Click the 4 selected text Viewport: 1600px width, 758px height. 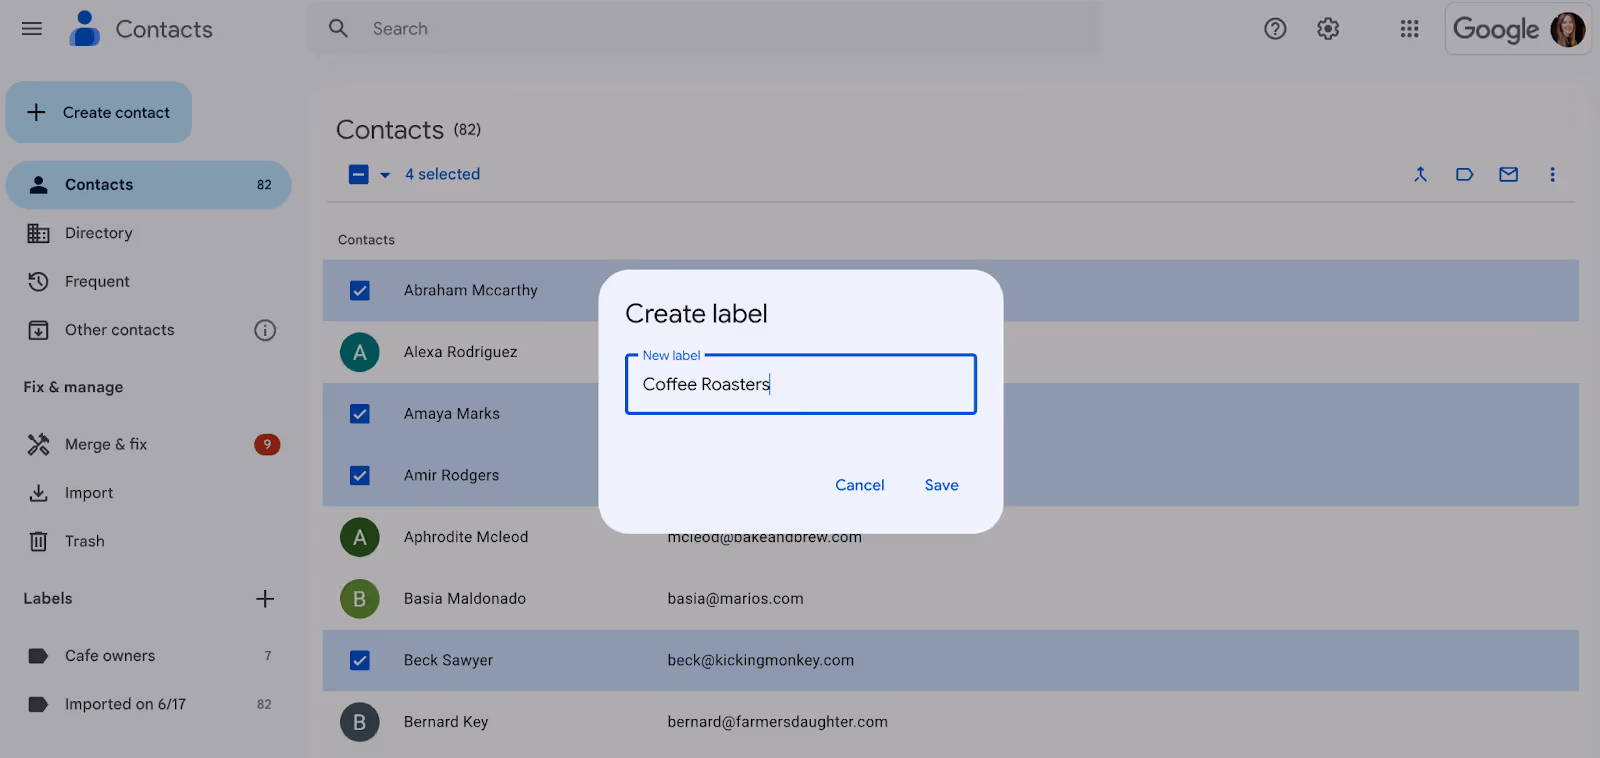(x=443, y=174)
